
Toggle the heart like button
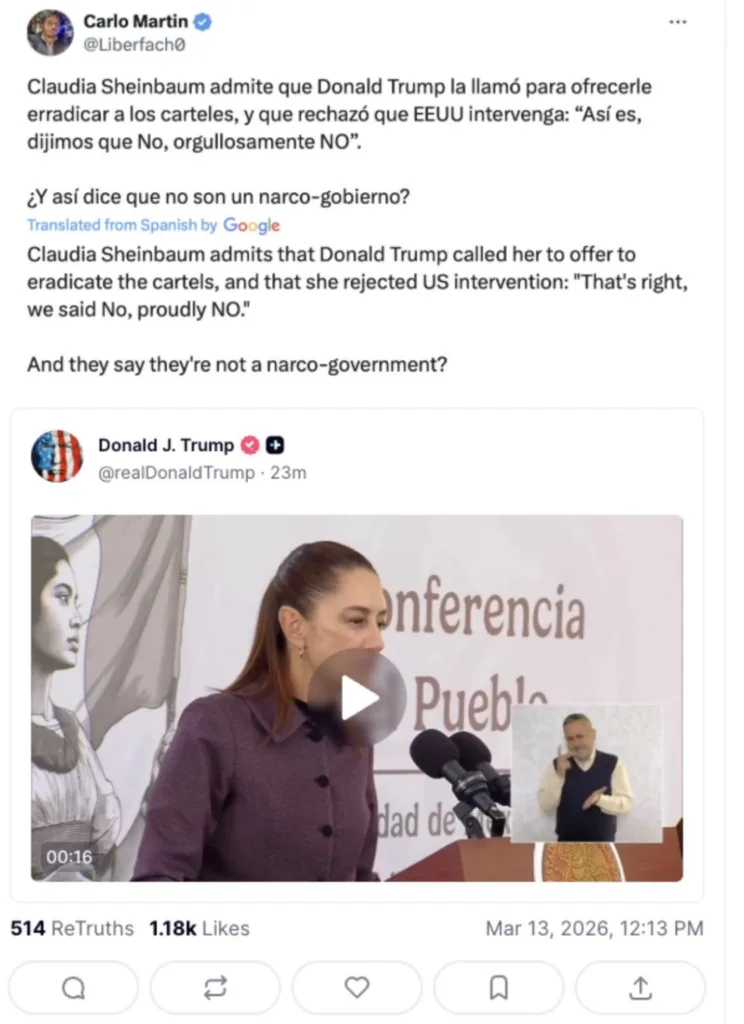click(x=357, y=988)
